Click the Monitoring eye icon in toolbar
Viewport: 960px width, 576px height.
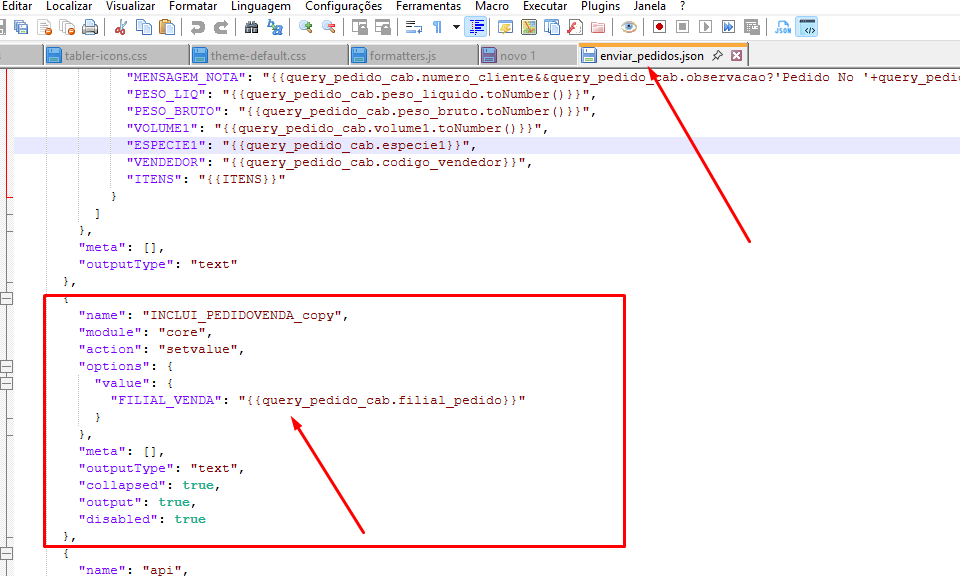[x=628, y=27]
